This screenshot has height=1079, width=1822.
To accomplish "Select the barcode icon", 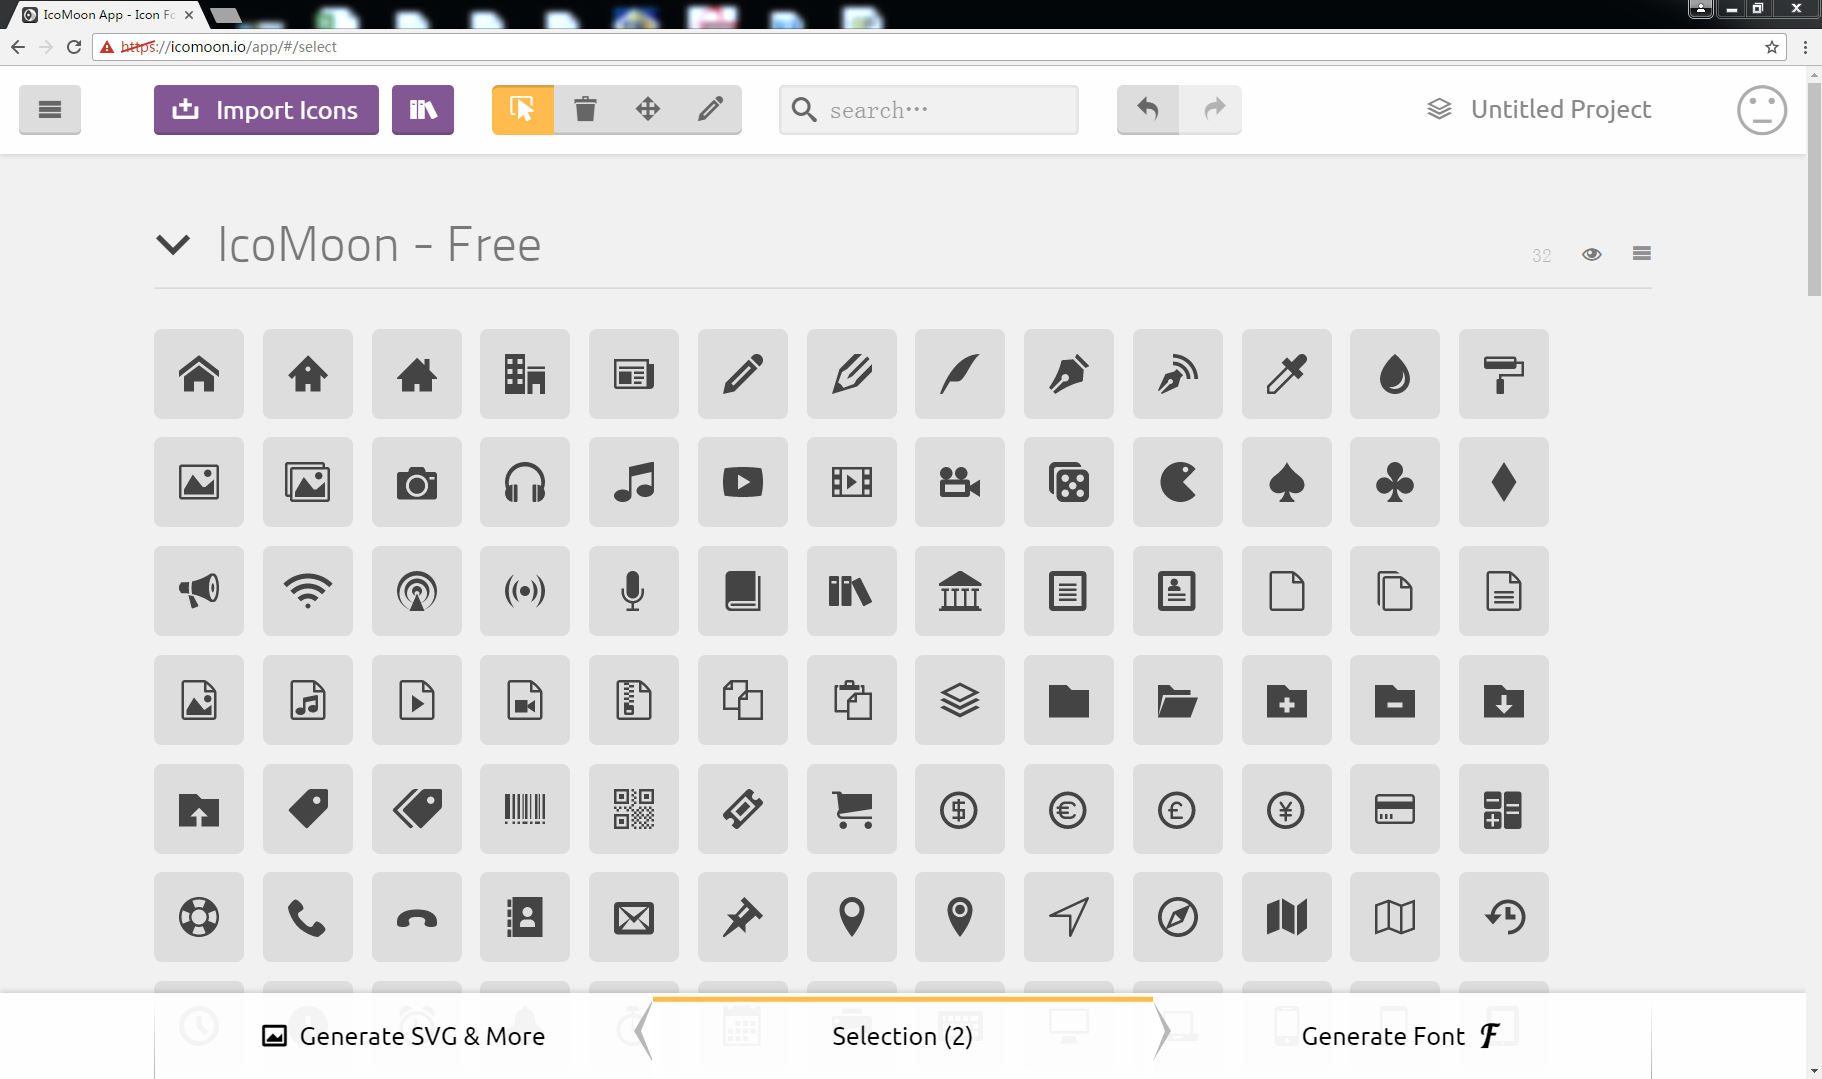I will point(525,809).
